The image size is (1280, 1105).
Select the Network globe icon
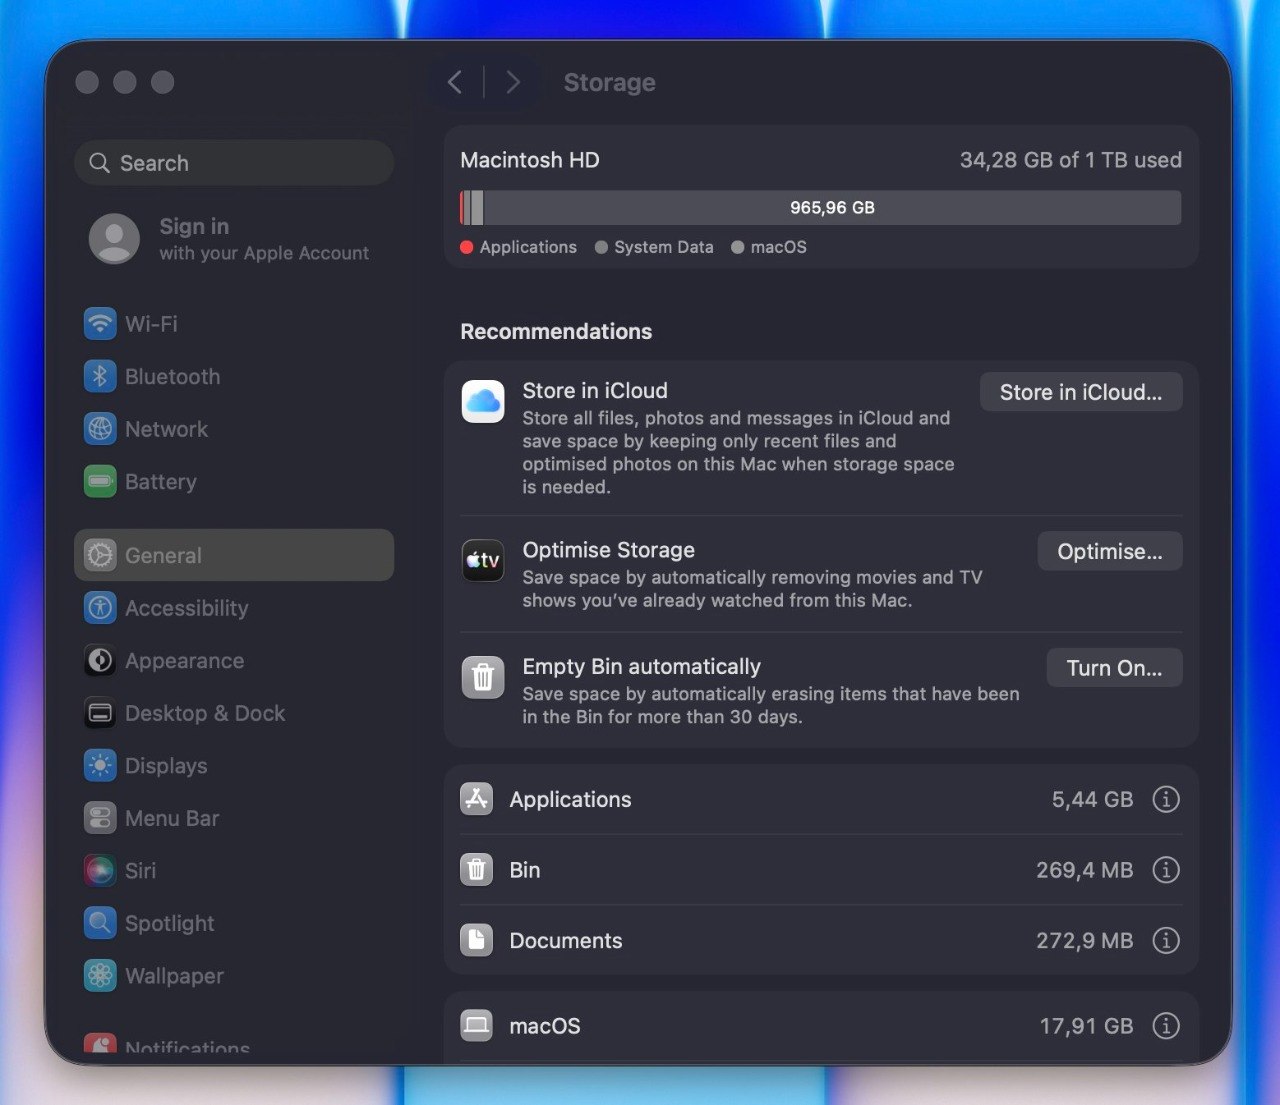click(100, 429)
